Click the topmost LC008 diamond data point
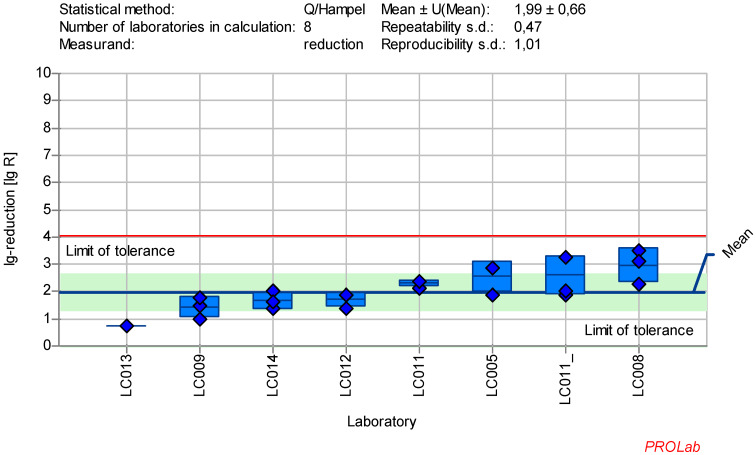The image size is (756, 455). [639, 250]
